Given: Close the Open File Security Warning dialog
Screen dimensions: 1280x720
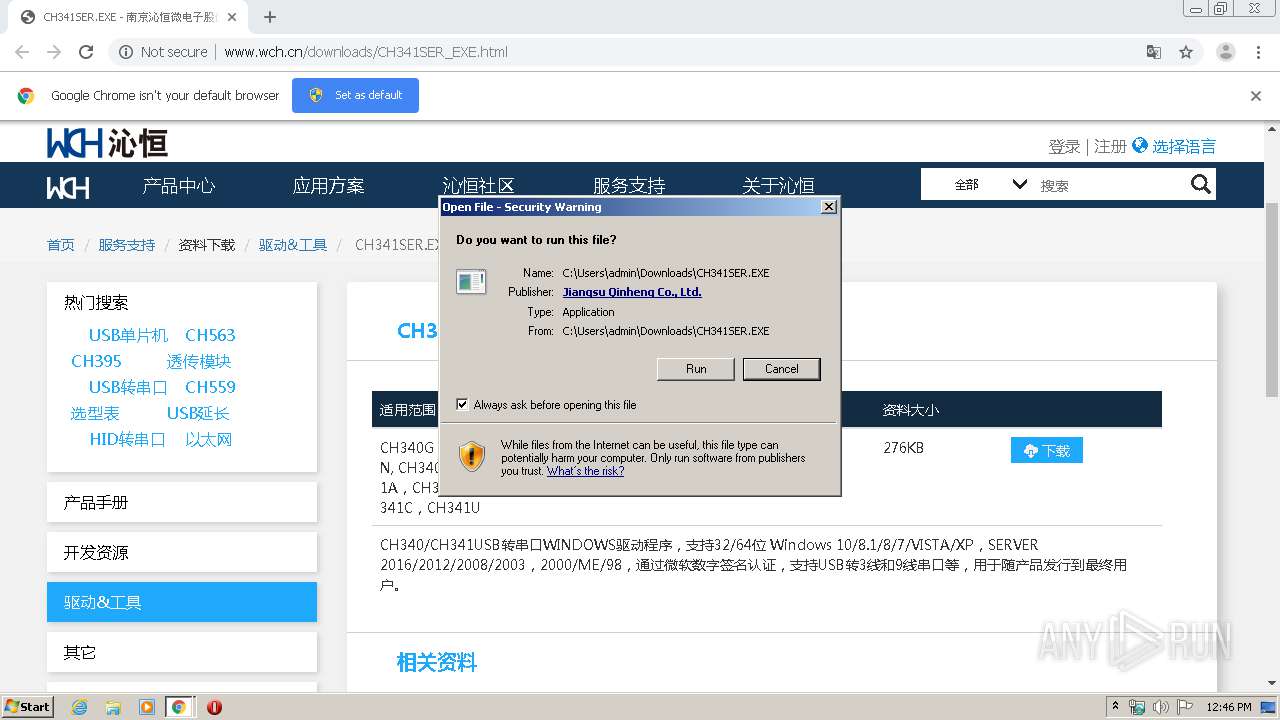Looking at the screenshot, I should 828,207.
